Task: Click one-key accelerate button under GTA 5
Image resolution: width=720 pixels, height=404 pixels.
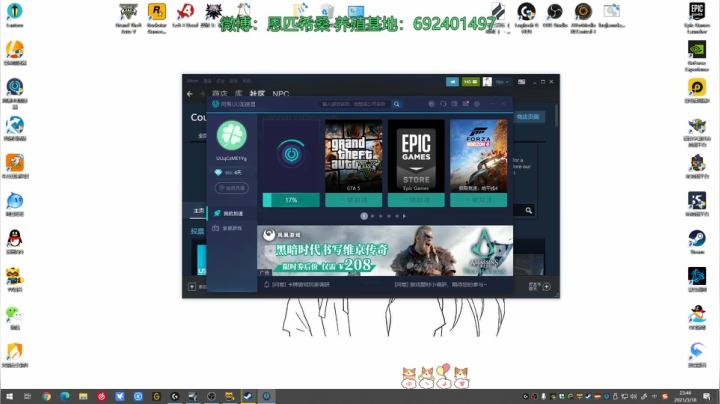Action: [354, 200]
